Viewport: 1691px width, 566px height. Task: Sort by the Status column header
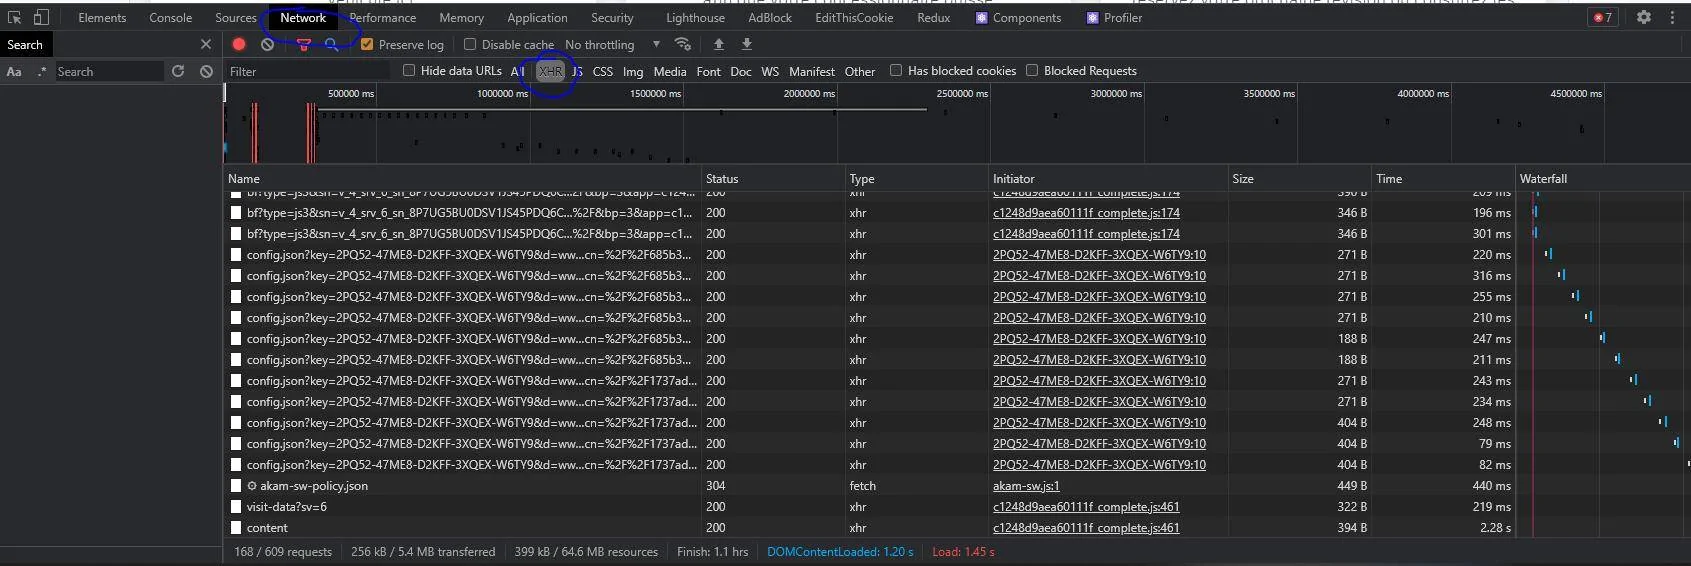click(773, 178)
